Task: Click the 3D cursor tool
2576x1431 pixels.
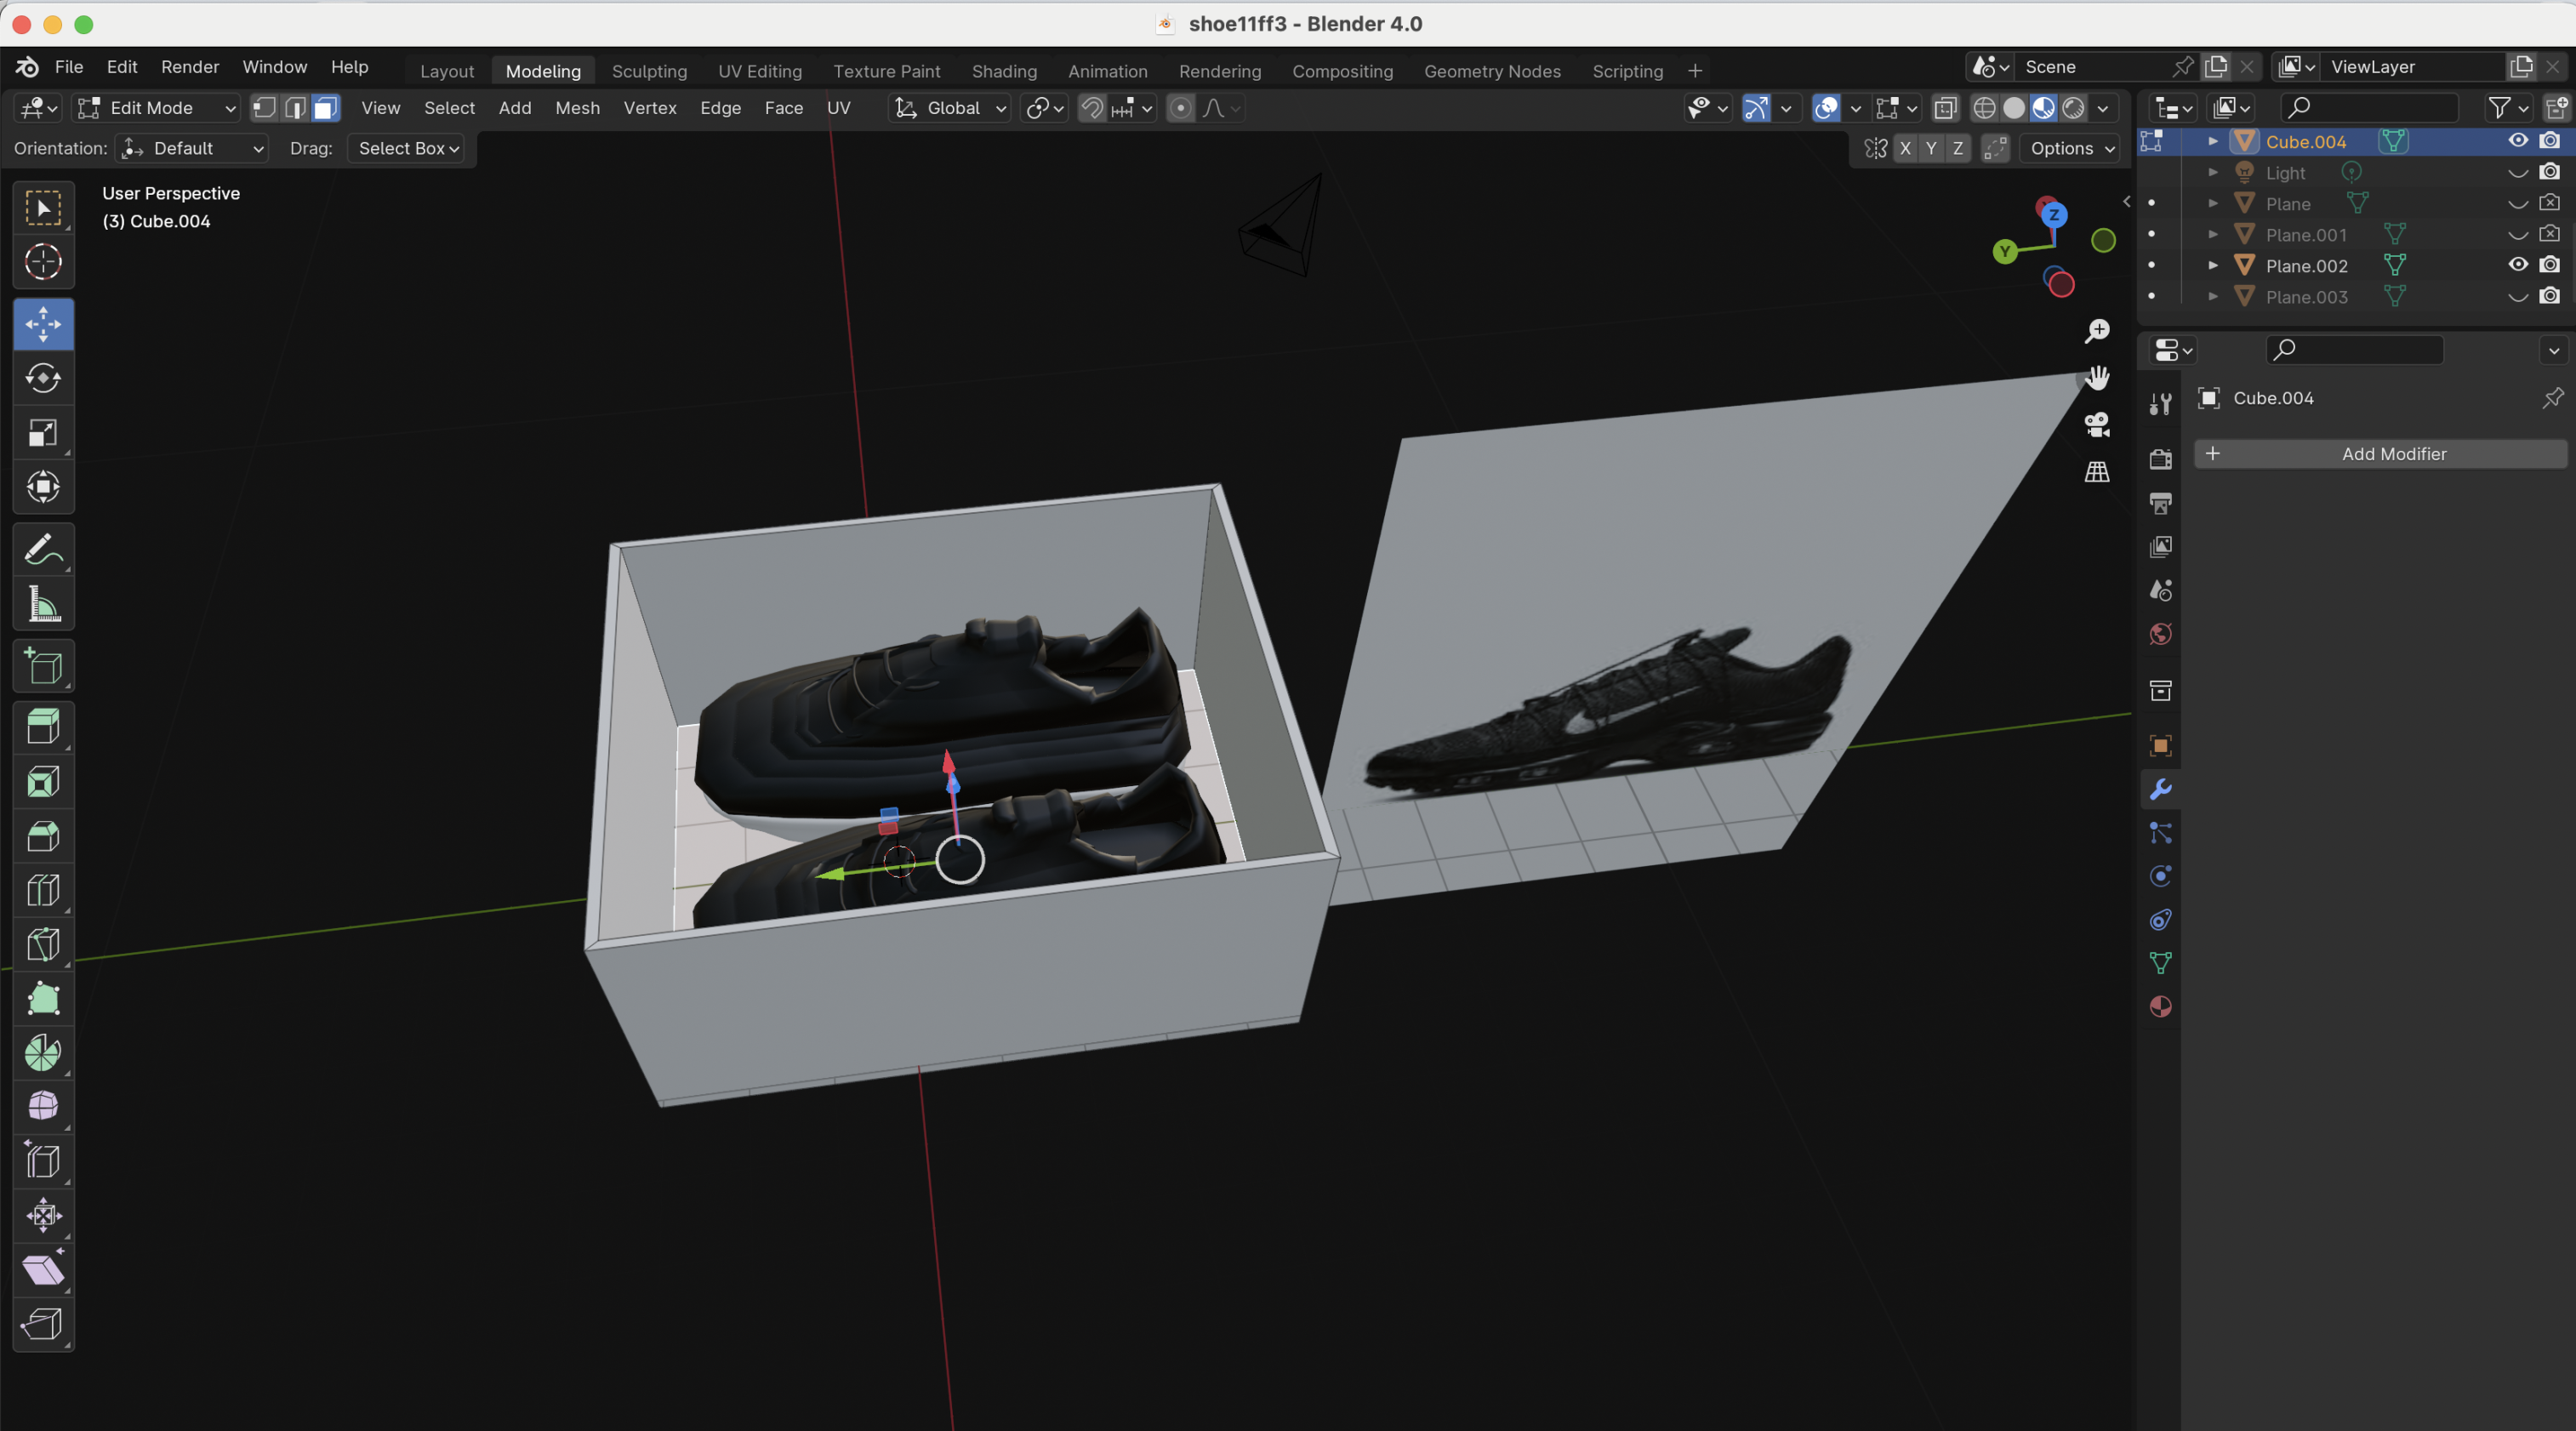Action: coord(43,262)
